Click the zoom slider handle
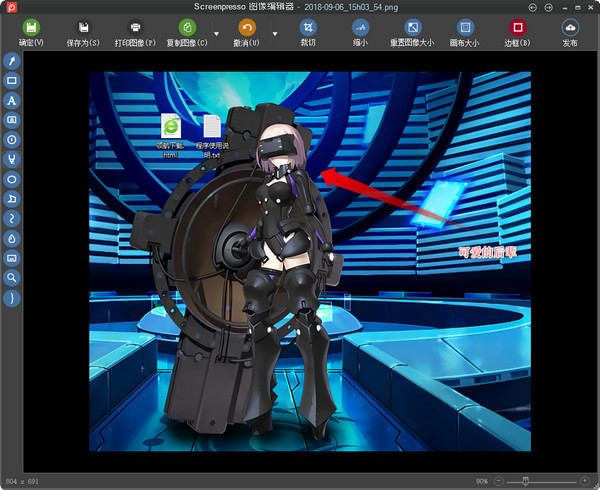This screenshot has height=490, width=600. coord(526,481)
